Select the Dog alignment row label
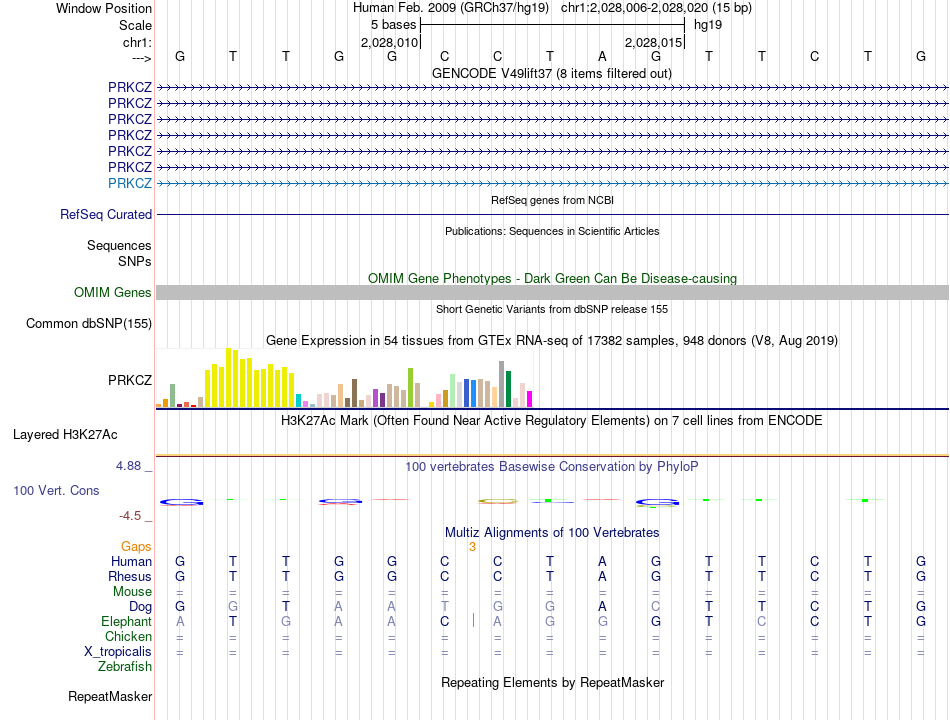 141,607
